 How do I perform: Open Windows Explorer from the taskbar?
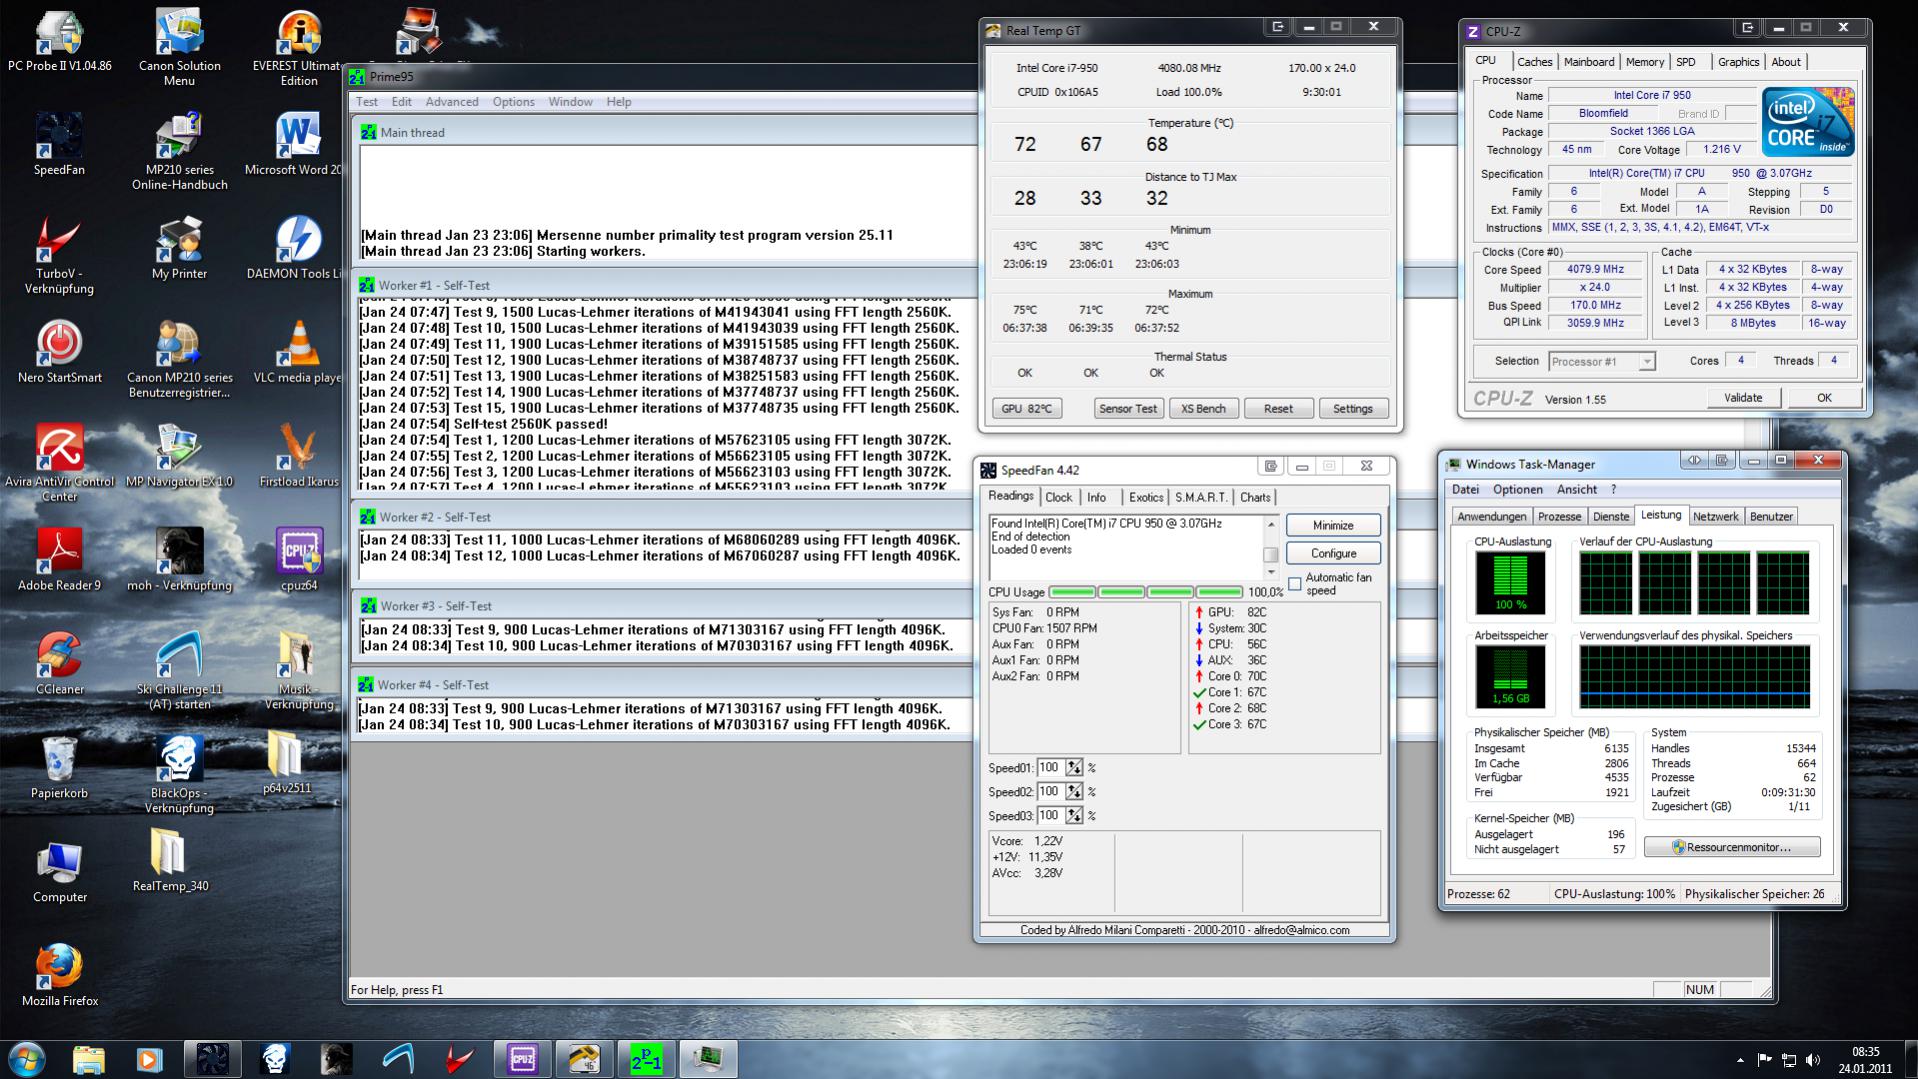click(88, 1059)
